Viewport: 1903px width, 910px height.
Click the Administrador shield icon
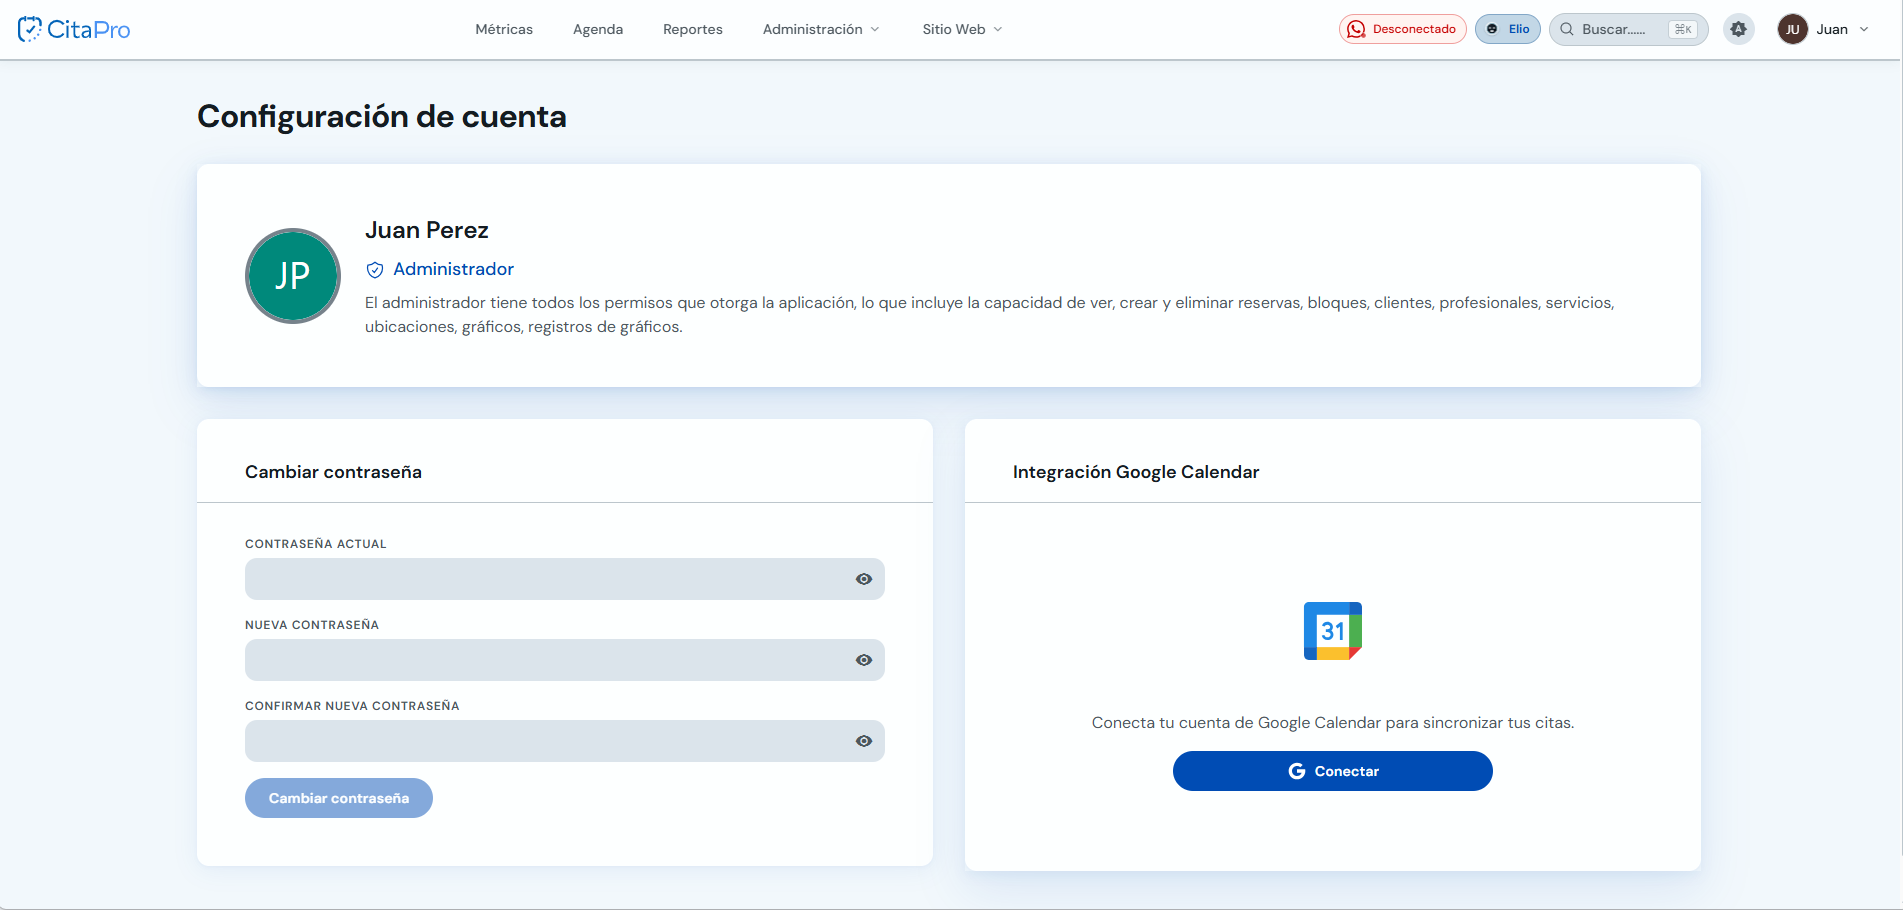[375, 270]
